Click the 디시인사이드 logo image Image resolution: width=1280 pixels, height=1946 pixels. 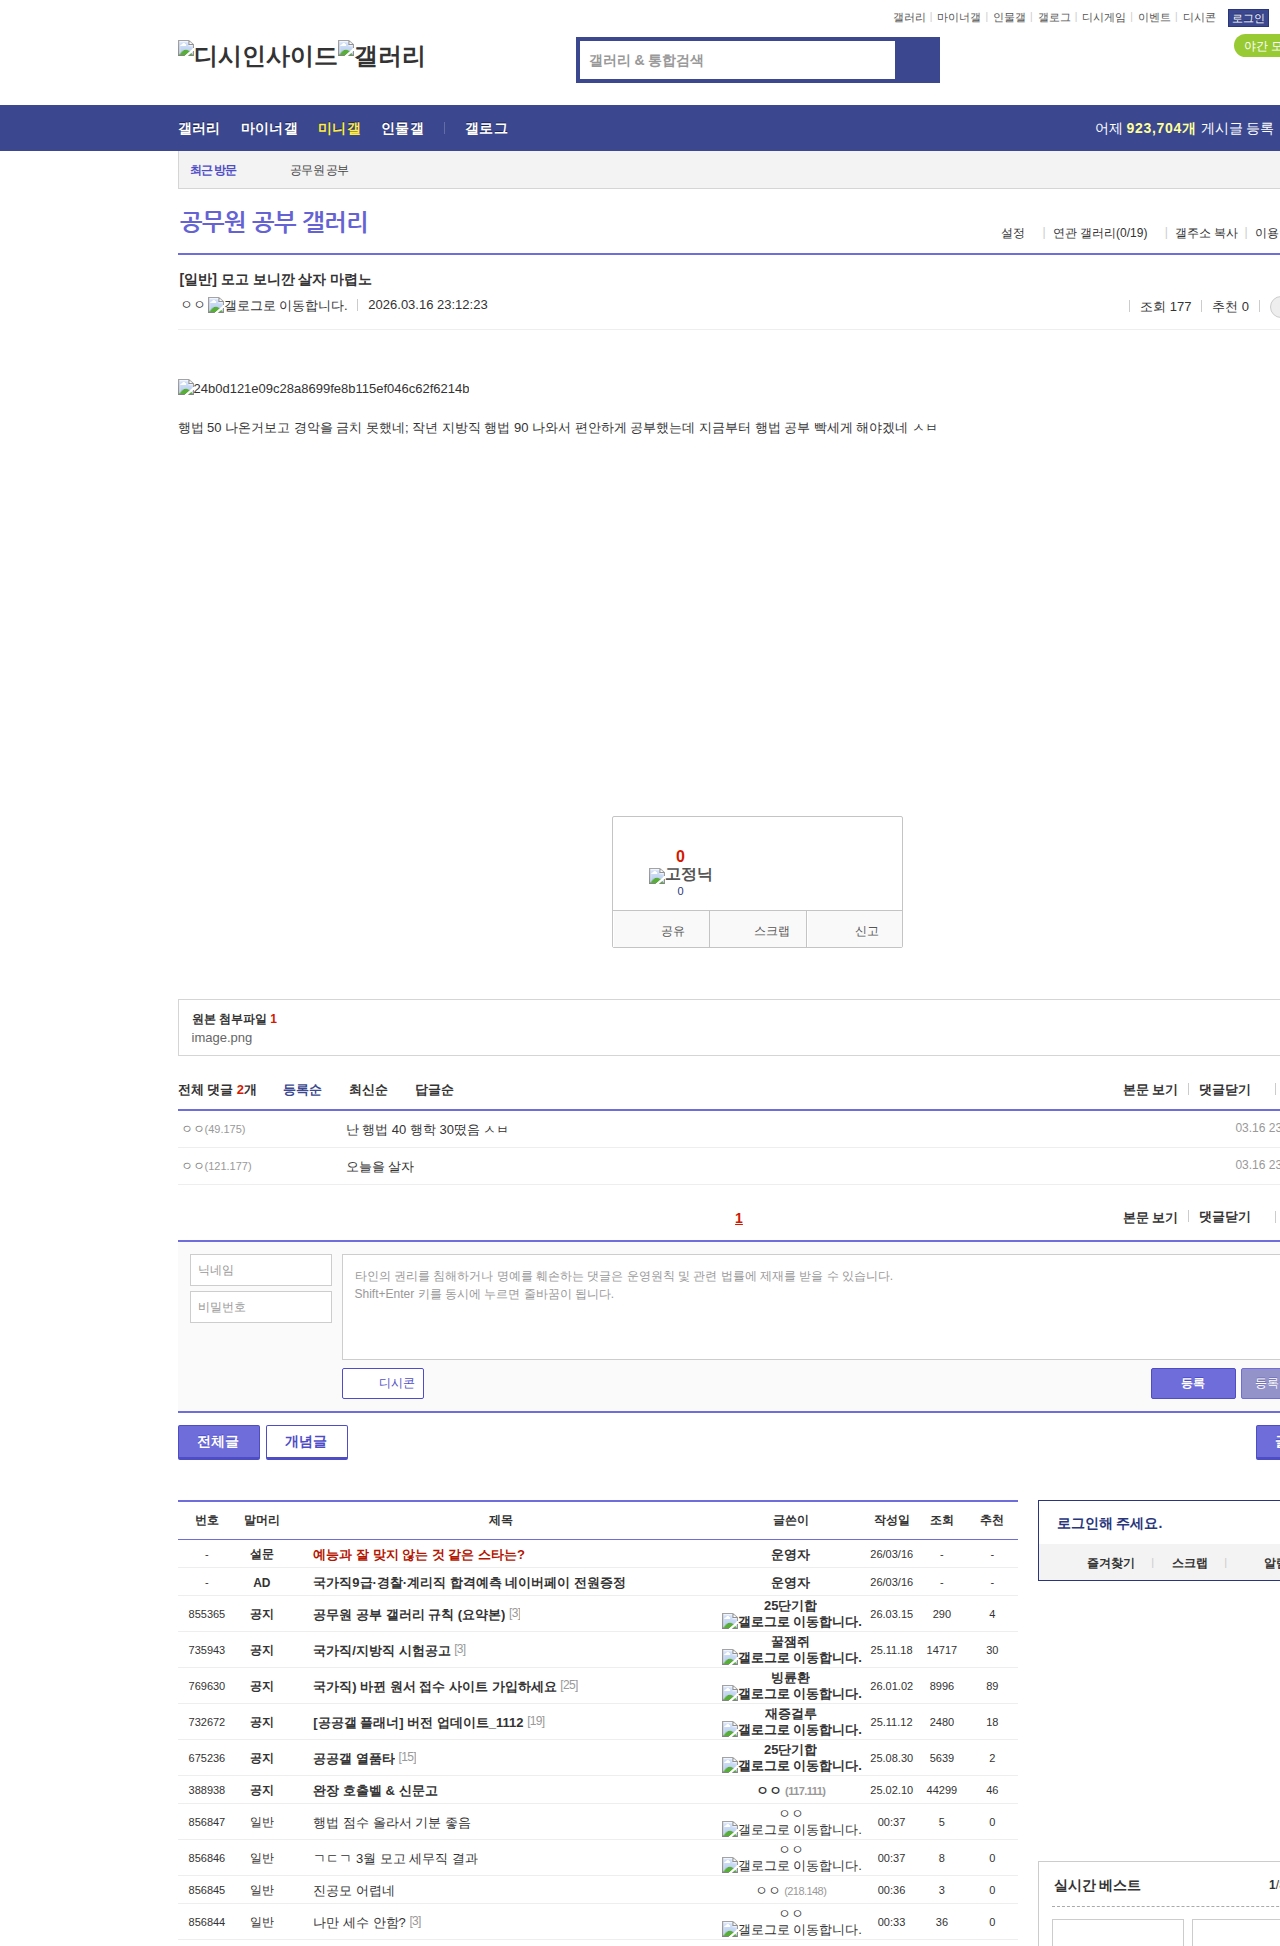click(258, 55)
